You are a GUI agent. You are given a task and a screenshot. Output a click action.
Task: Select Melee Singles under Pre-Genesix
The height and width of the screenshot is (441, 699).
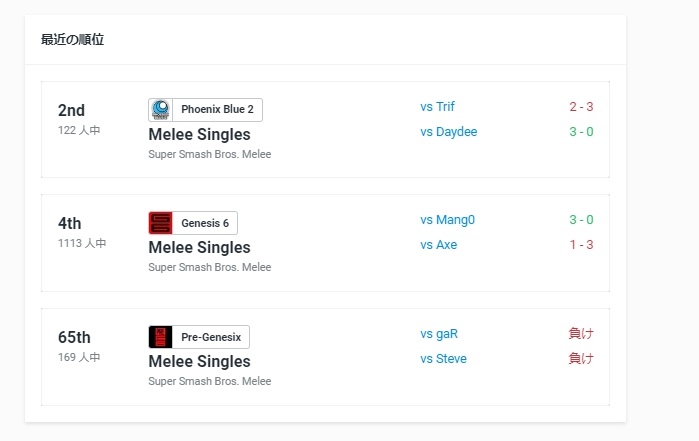[x=199, y=361]
